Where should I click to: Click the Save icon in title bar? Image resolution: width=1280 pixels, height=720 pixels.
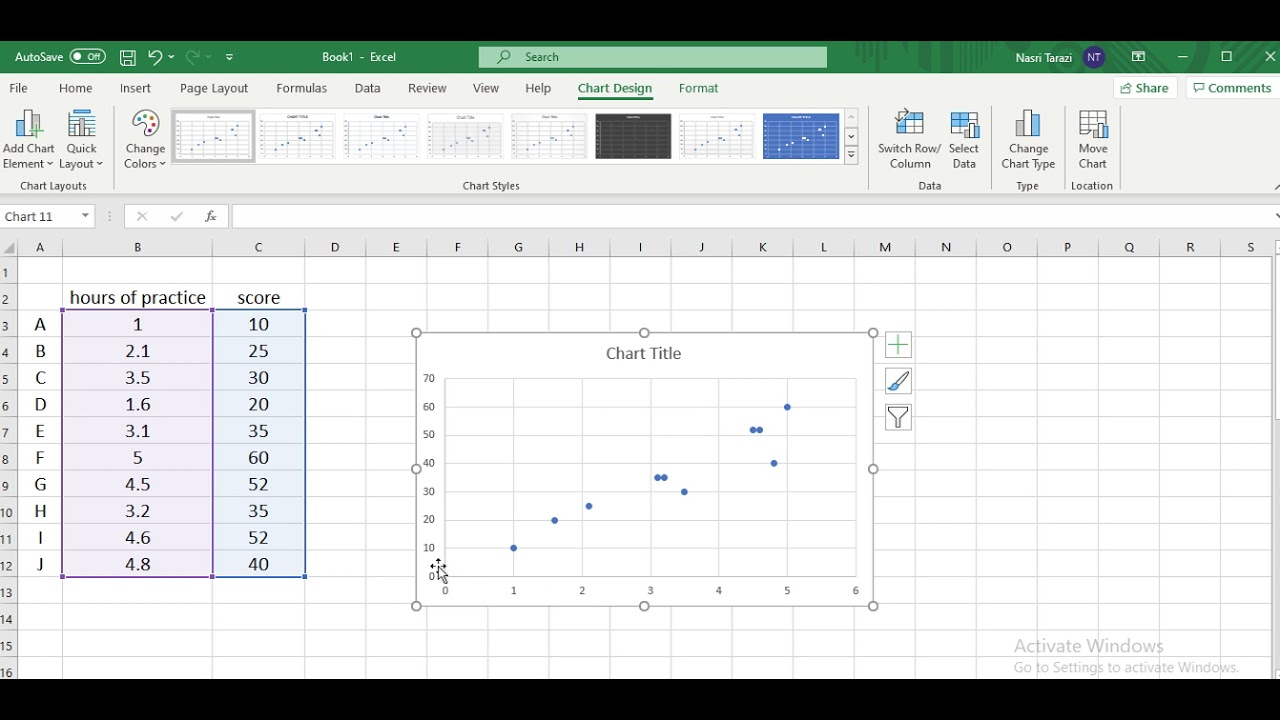tap(128, 57)
